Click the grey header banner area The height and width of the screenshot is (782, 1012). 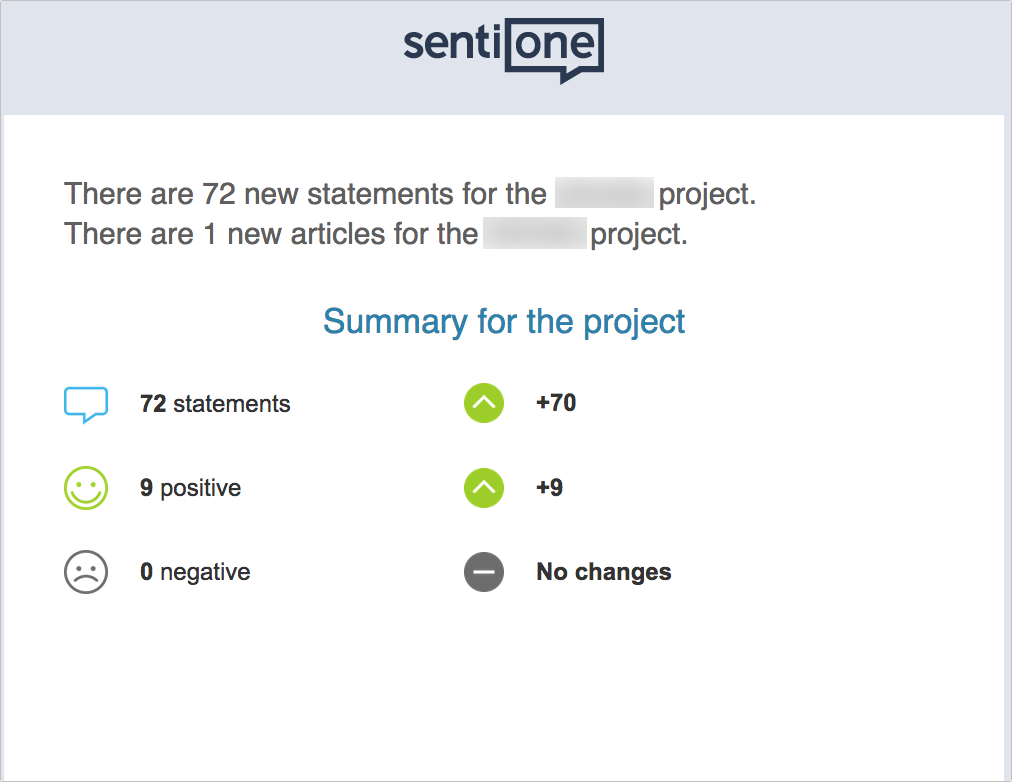coord(504,58)
